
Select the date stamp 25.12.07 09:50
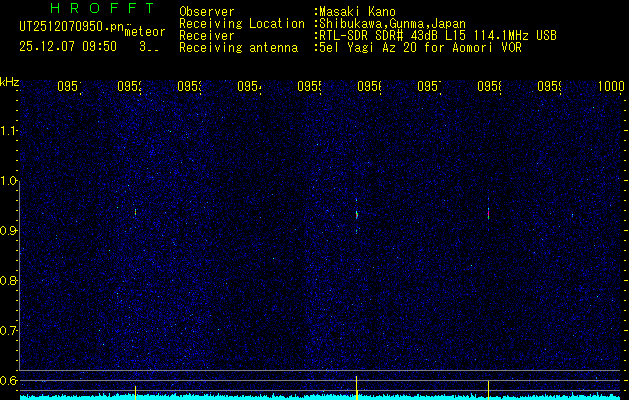(68, 47)
